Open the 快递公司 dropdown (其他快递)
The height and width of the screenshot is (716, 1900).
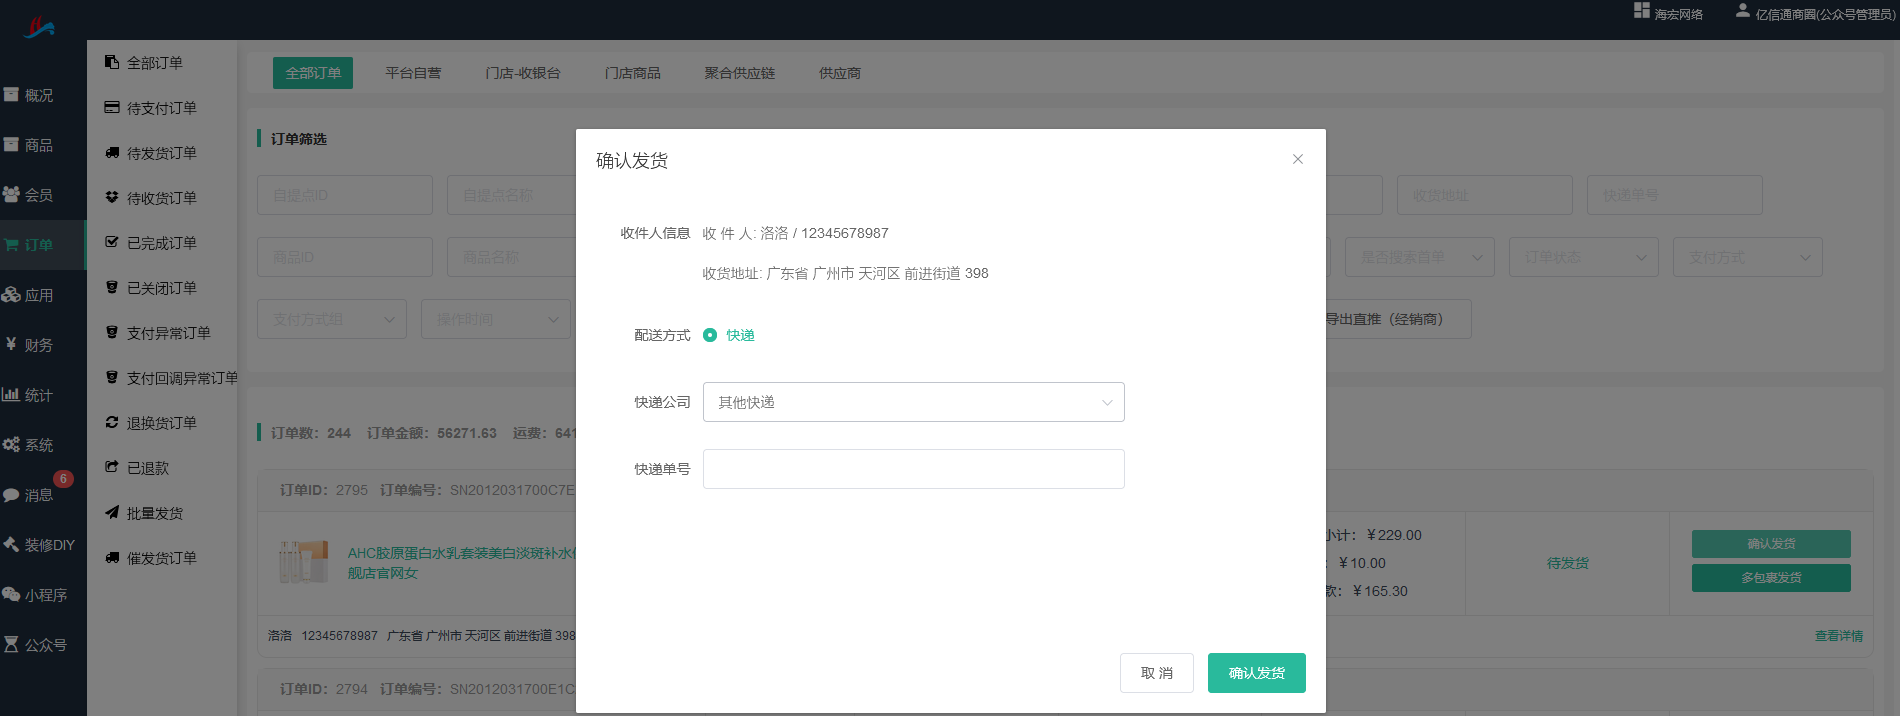tap(914, 402)
